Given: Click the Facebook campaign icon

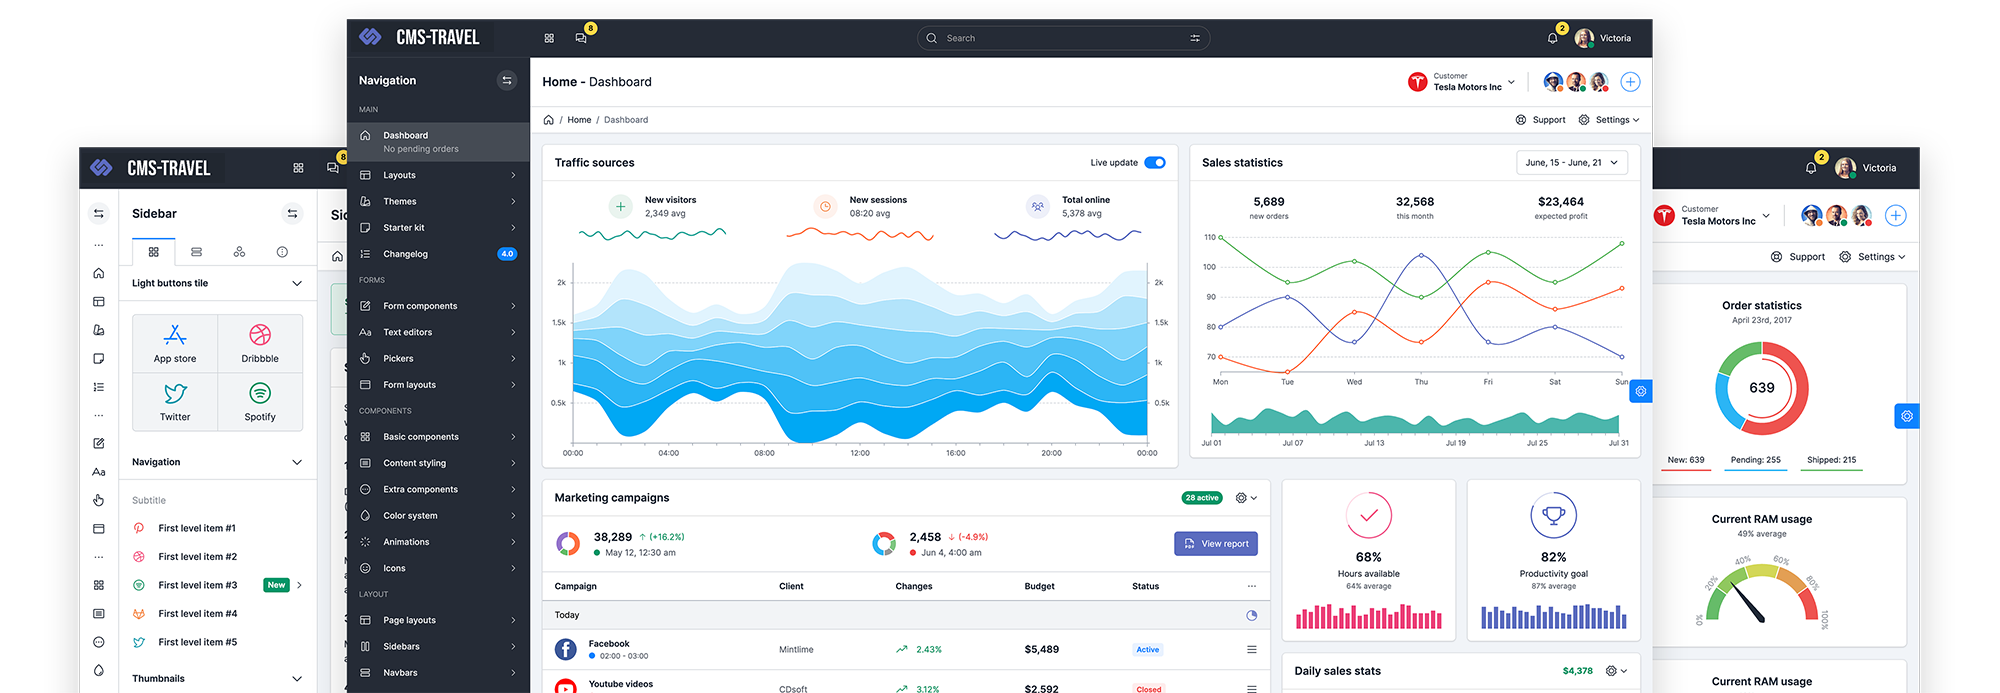Looking at the screenshot, I should tap(565, 649).
